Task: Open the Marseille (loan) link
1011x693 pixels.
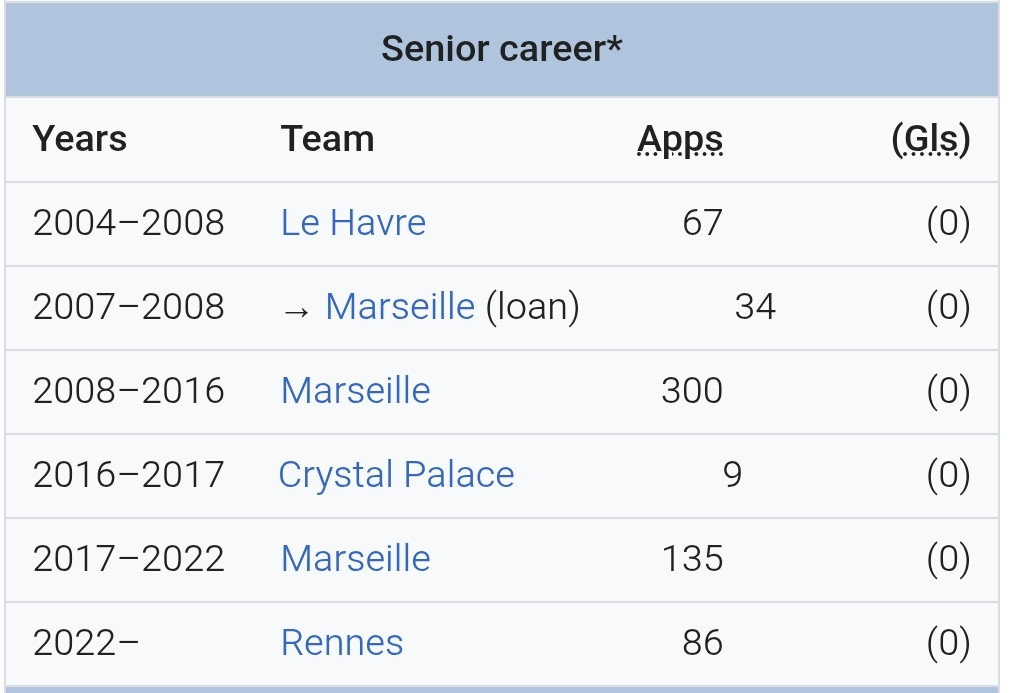Action: (x=400, y=306)
